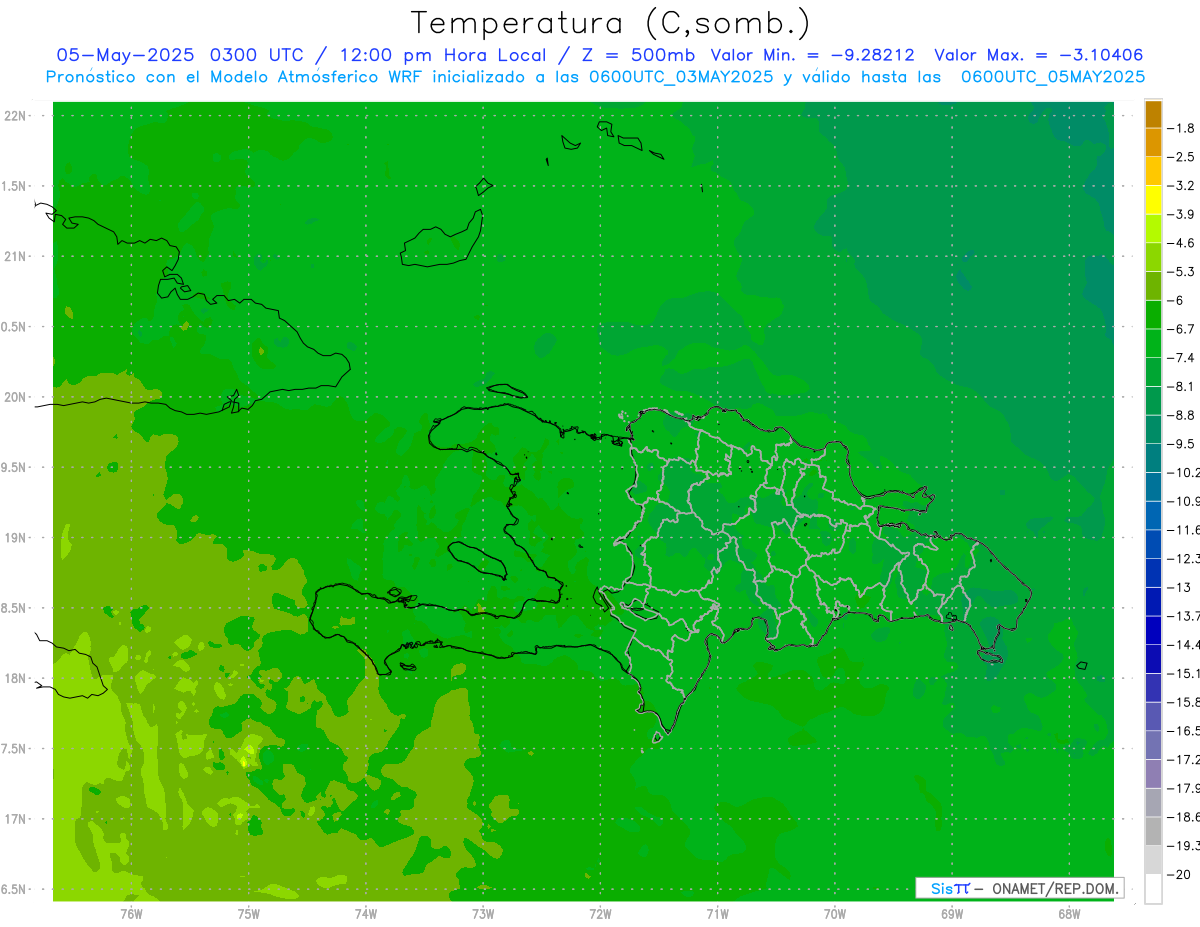This screenshot has height=927, width=1200.
Task: Pick the dark orange swatch above -1.8
Action: (1153, 114)
